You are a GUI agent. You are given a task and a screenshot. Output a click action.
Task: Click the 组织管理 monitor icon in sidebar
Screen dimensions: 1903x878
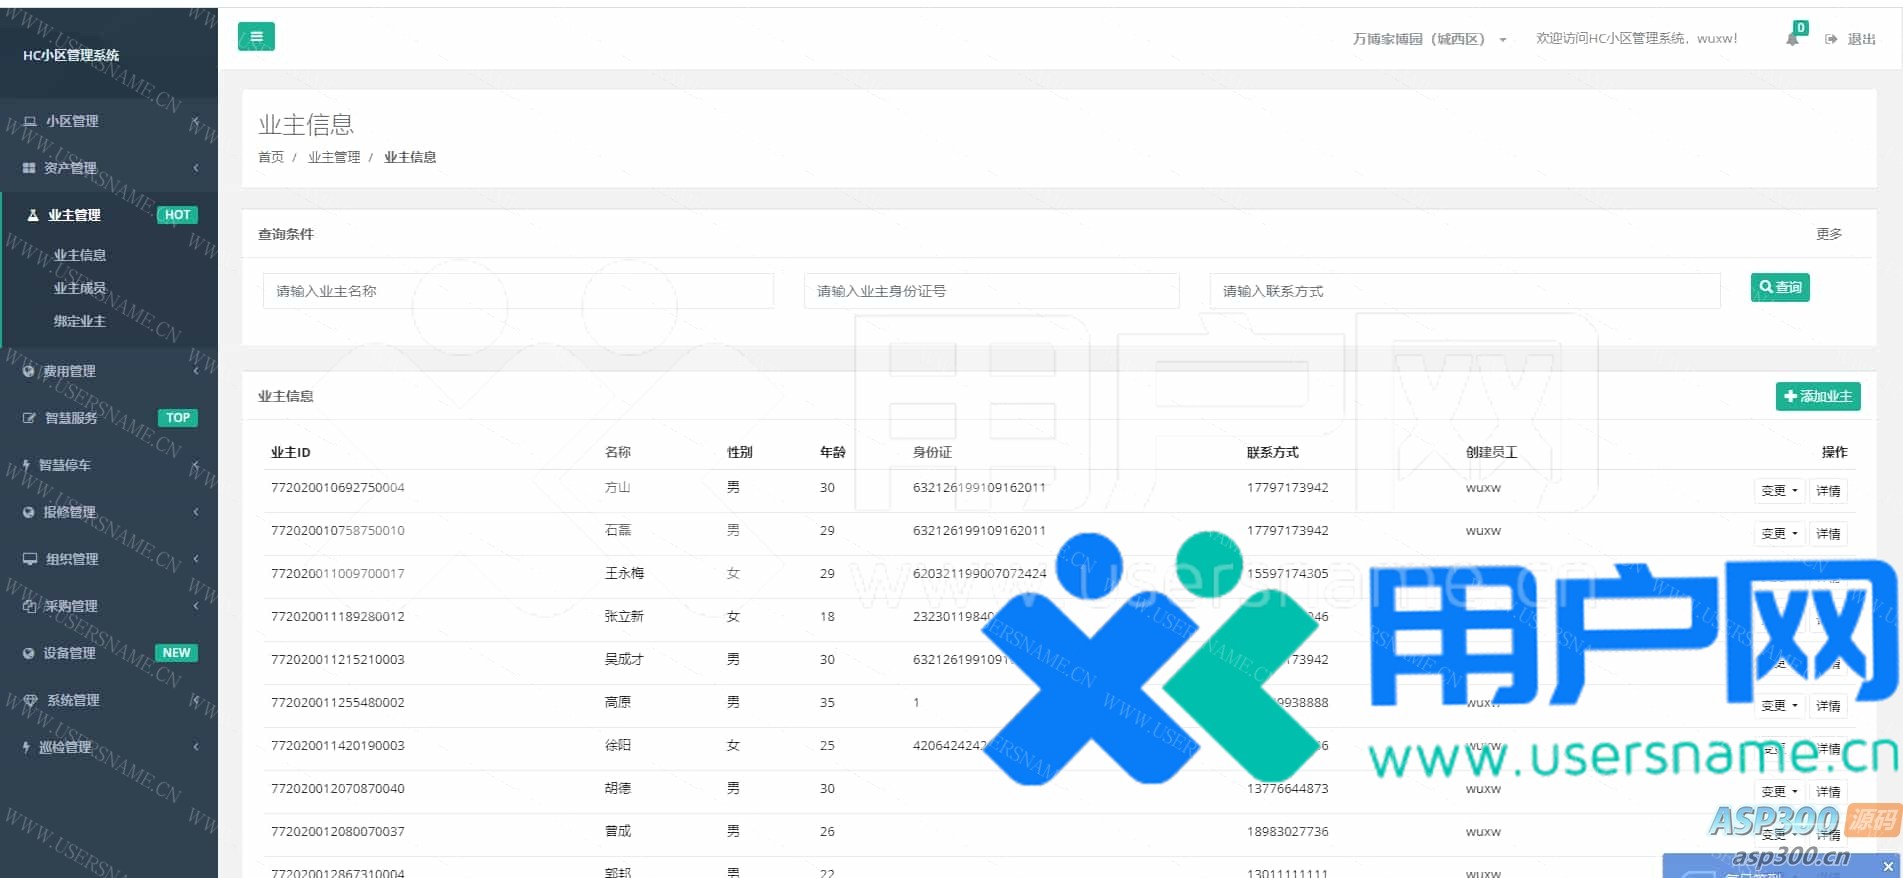[30, 559]
